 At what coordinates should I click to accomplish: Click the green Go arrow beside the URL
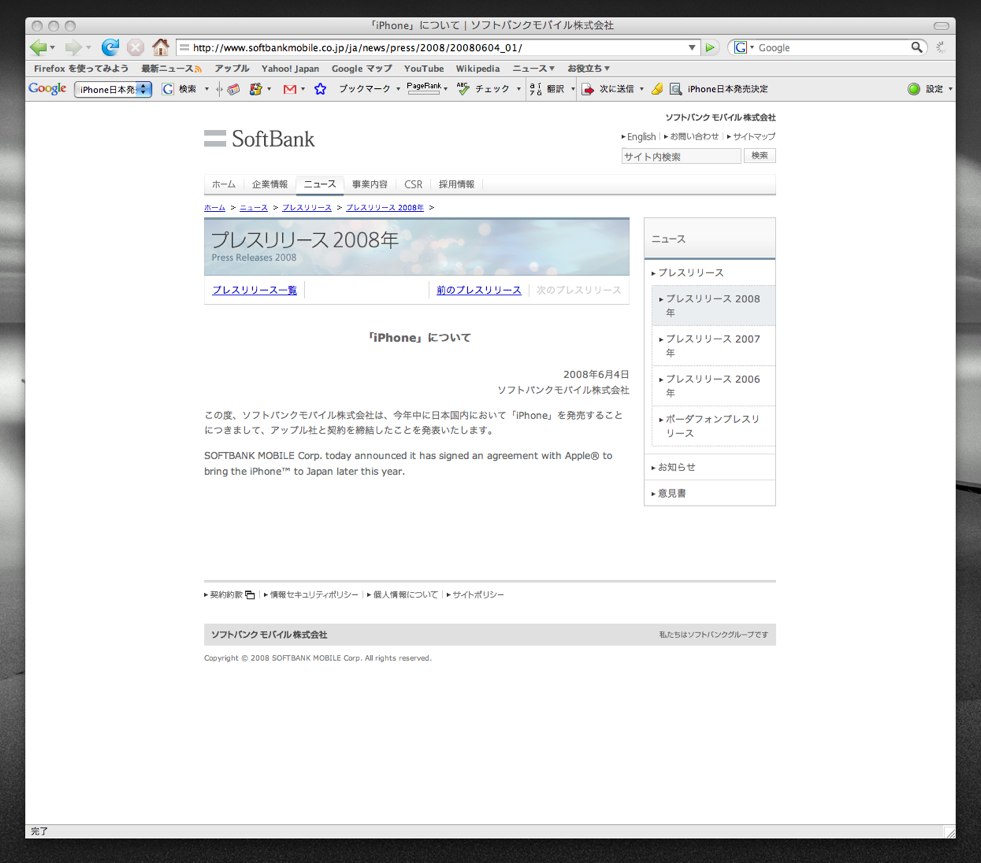710,47
